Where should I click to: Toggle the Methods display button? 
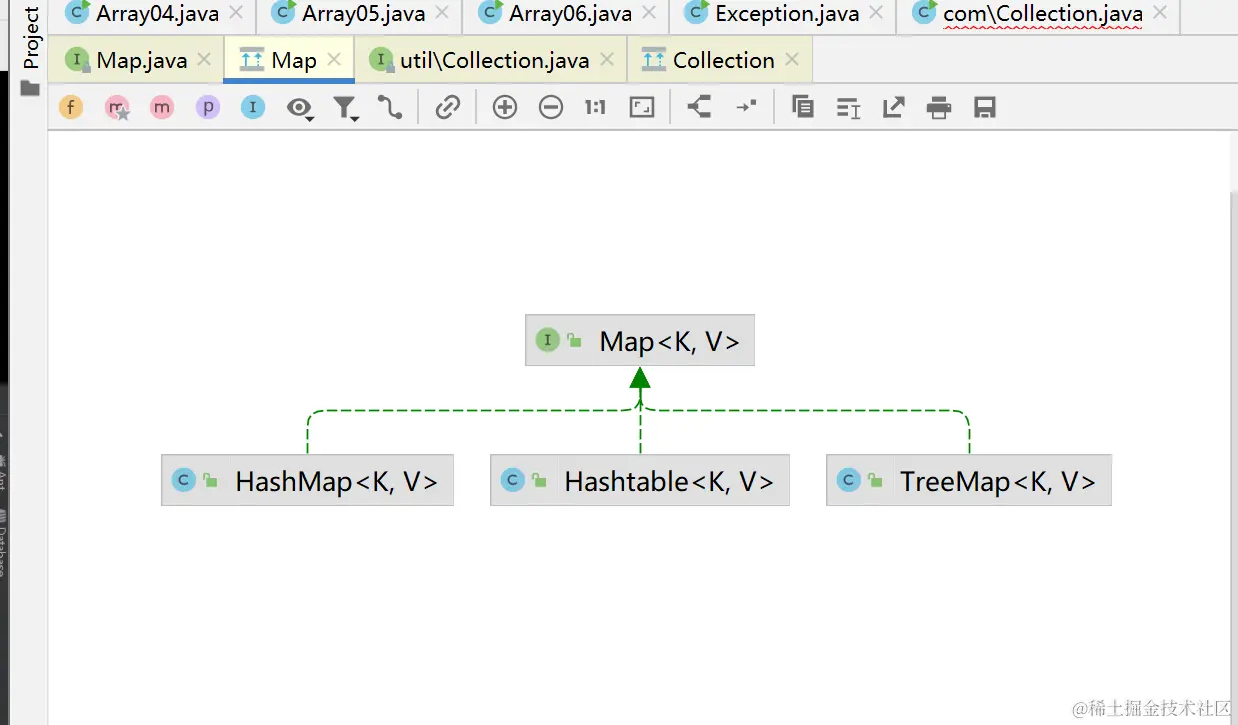click(x=162, y=107)
